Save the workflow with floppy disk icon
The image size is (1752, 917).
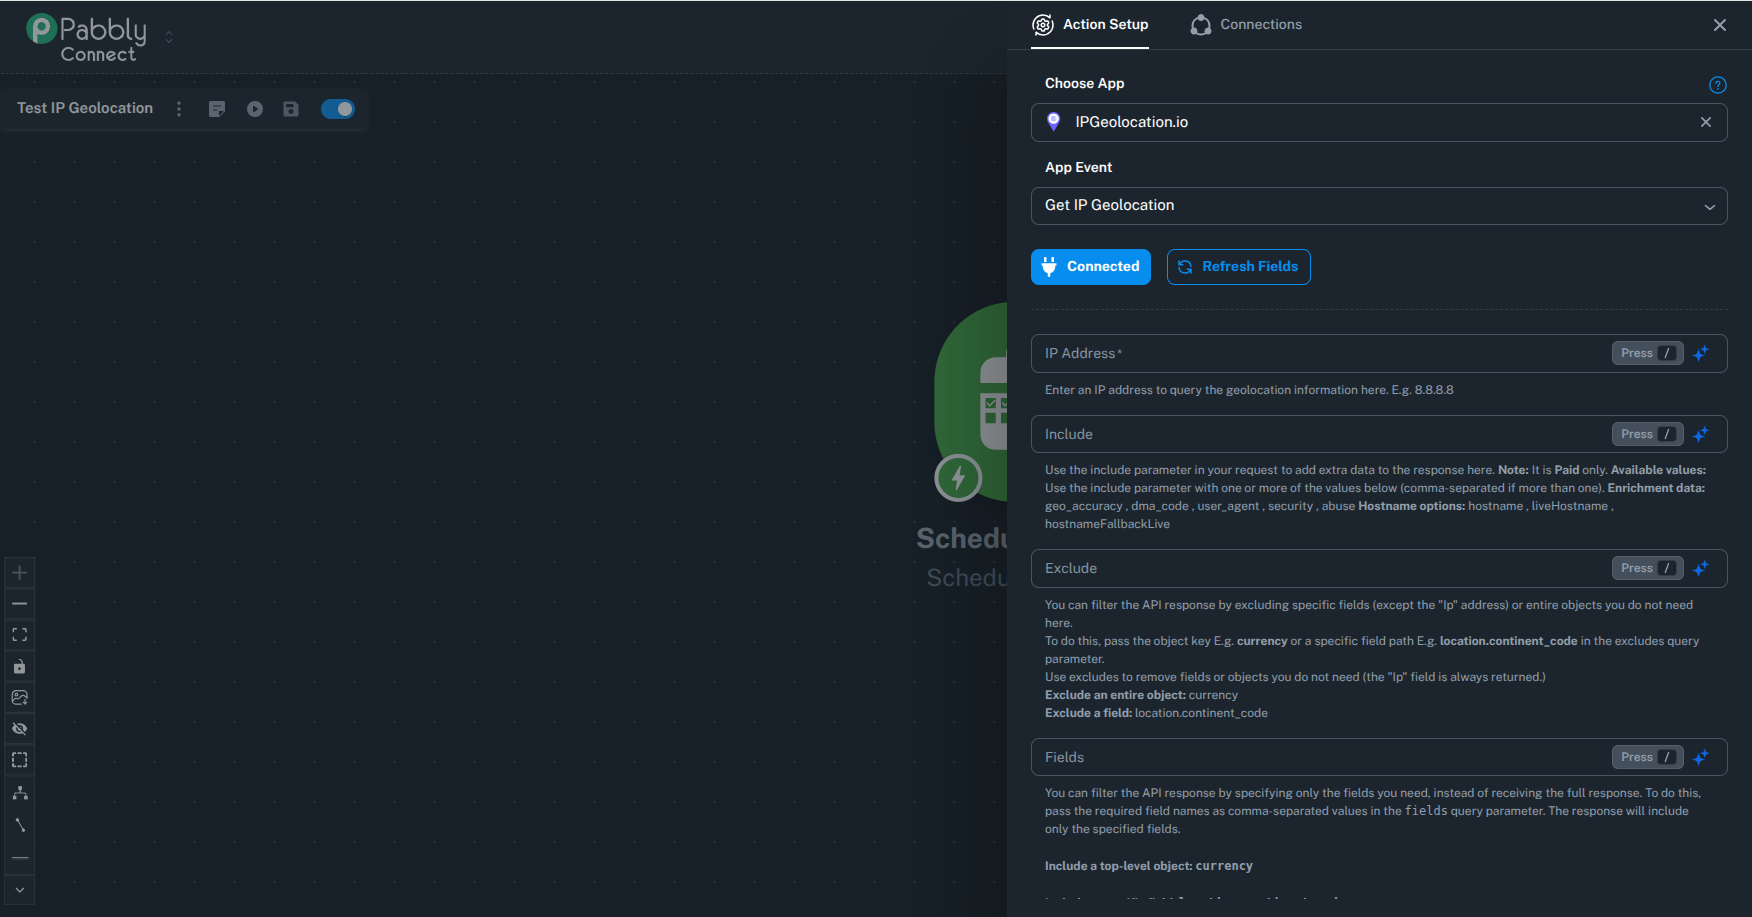pos(291,109)
